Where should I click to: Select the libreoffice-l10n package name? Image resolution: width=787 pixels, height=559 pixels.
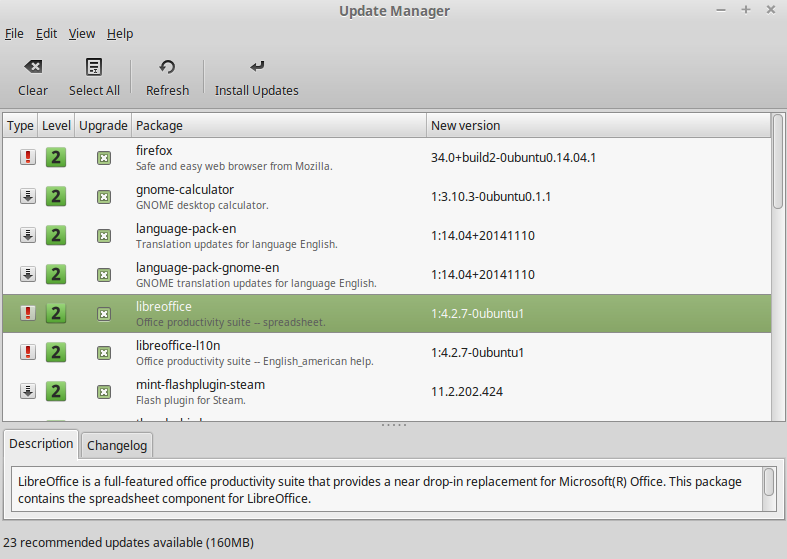point(178,346)
